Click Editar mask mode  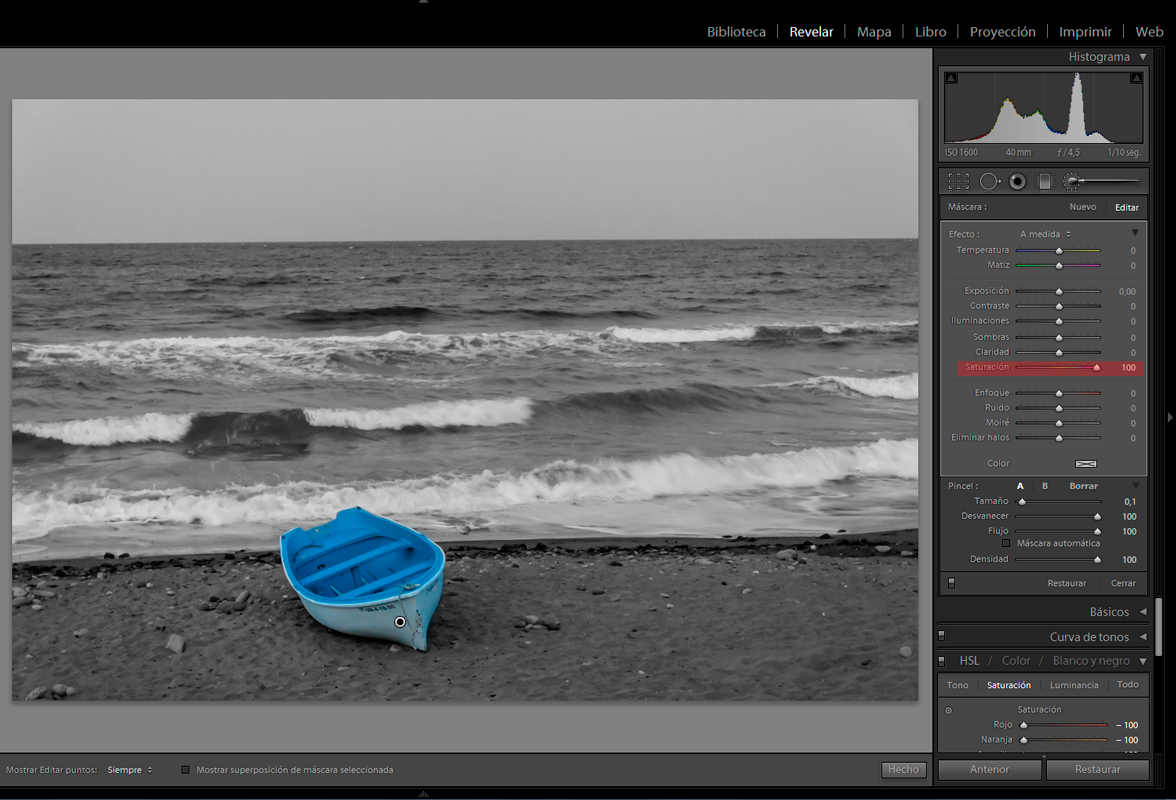(1126, 208)
